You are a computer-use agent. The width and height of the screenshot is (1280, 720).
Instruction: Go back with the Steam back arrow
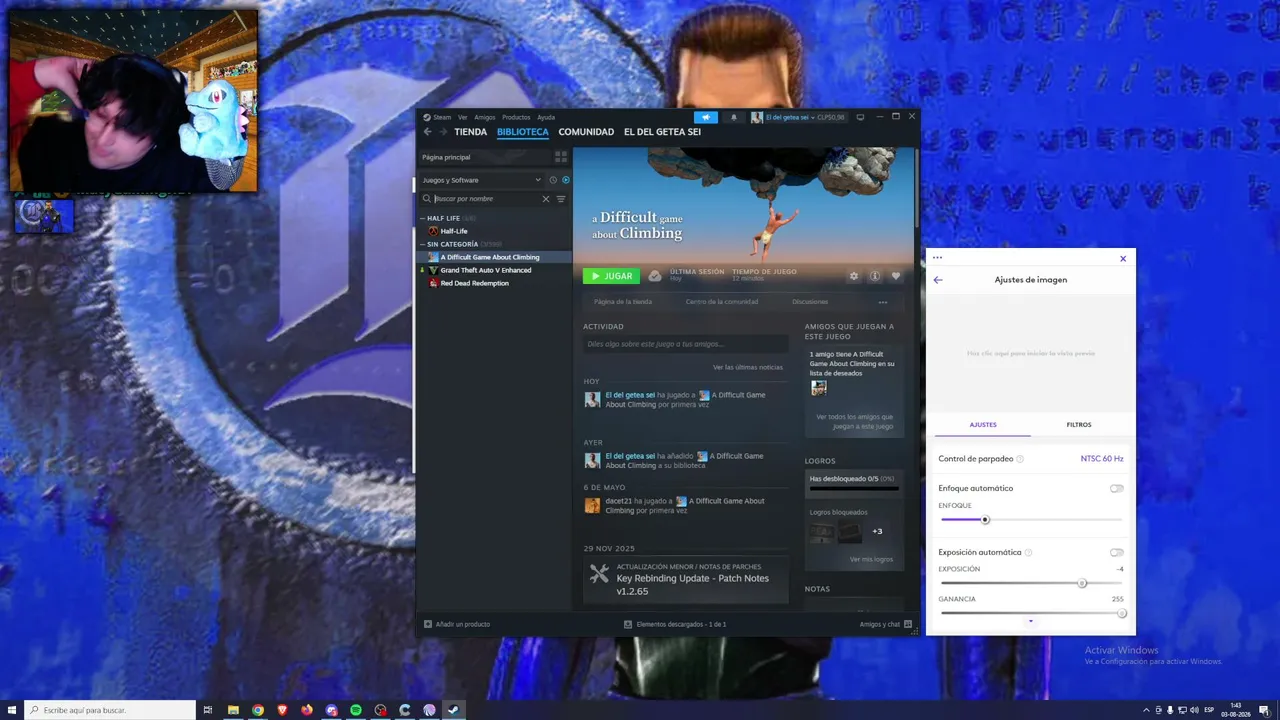click(427, 132)
